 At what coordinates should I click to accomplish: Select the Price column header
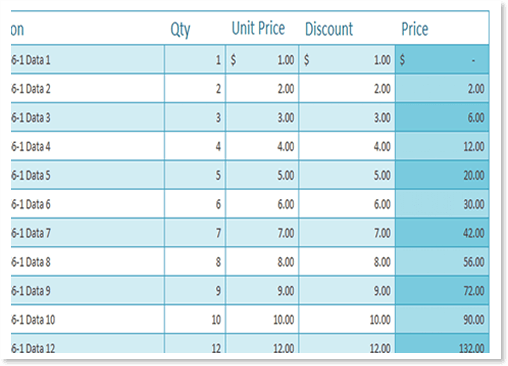click(415, 29)
